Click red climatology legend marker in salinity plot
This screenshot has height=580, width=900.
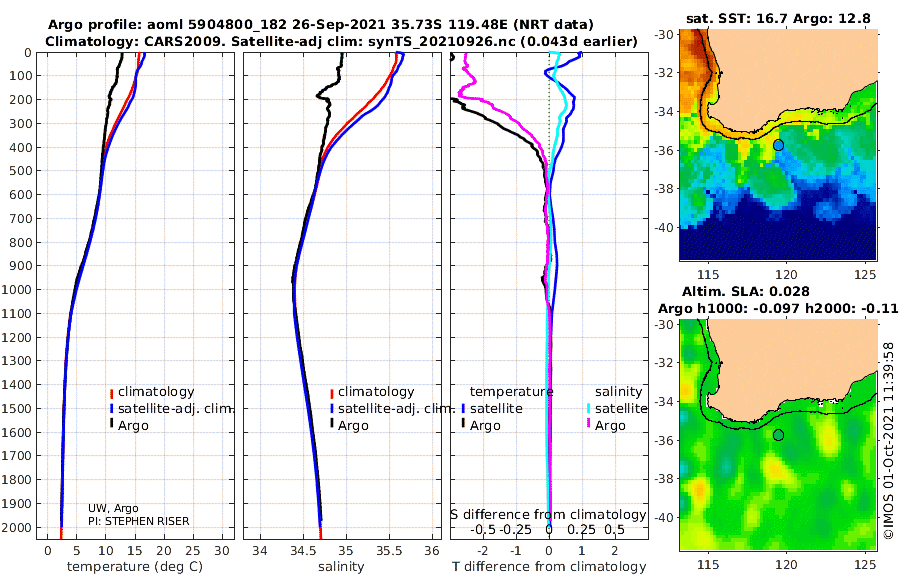[331, 394]
